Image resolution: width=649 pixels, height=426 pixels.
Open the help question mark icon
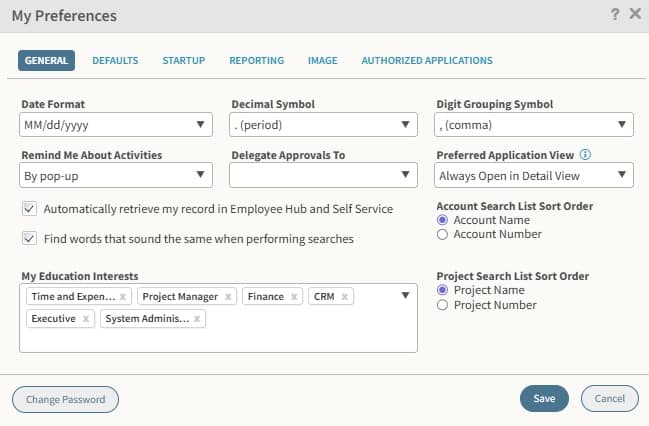[615, 15]
